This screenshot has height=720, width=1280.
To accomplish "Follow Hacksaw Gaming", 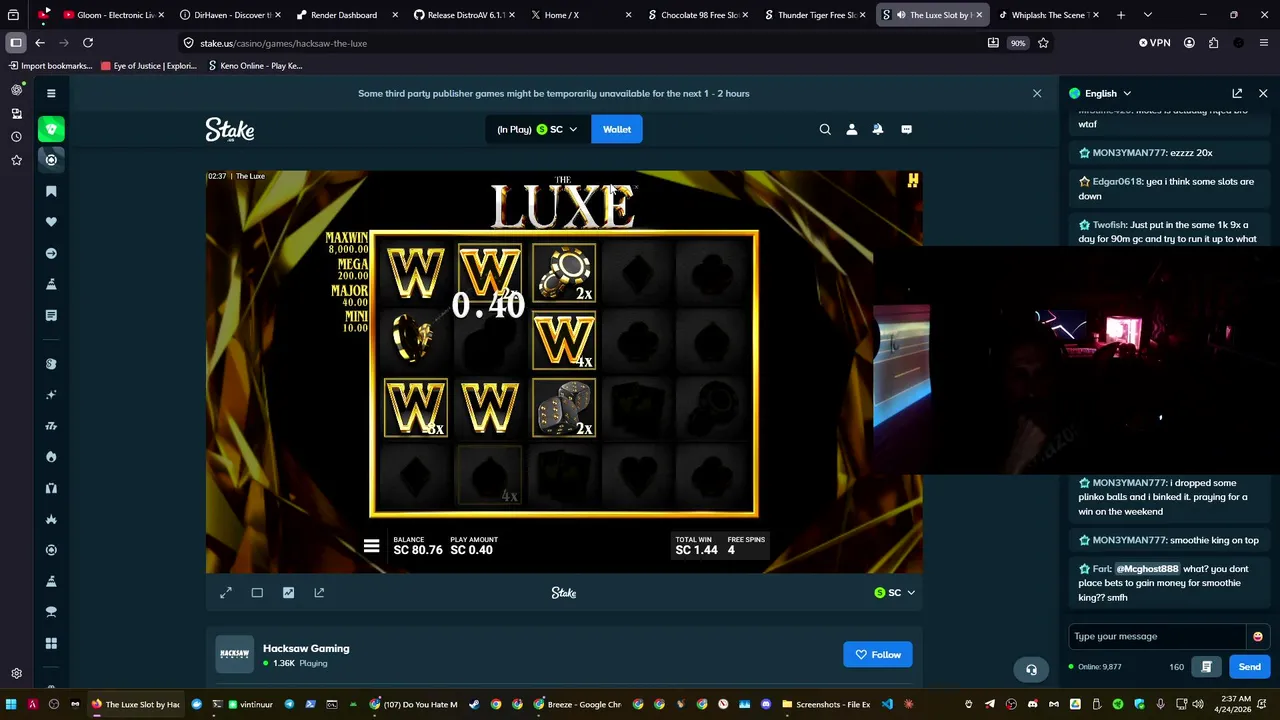I will point(877,655).
